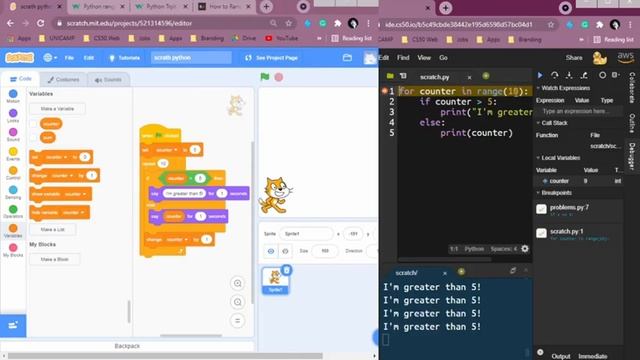Screen dimensions: 640x360
Task: Select the Control block category
Action: (x=13, y=173)
